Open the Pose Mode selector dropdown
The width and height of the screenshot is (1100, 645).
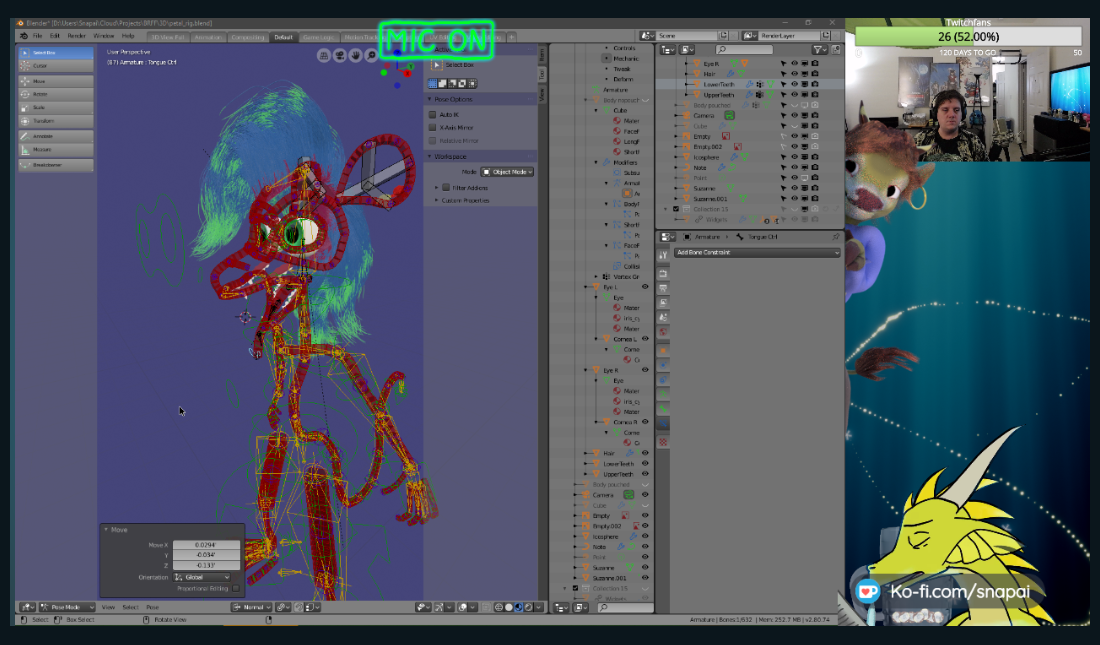click(66, 607)
